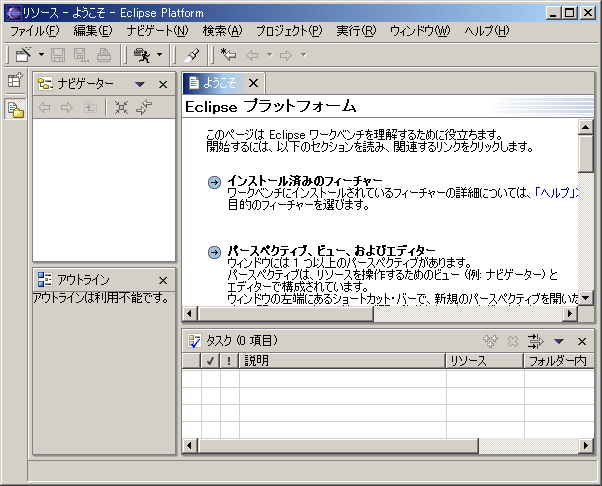Click the New wizard toolbar icon

[23, 55]
